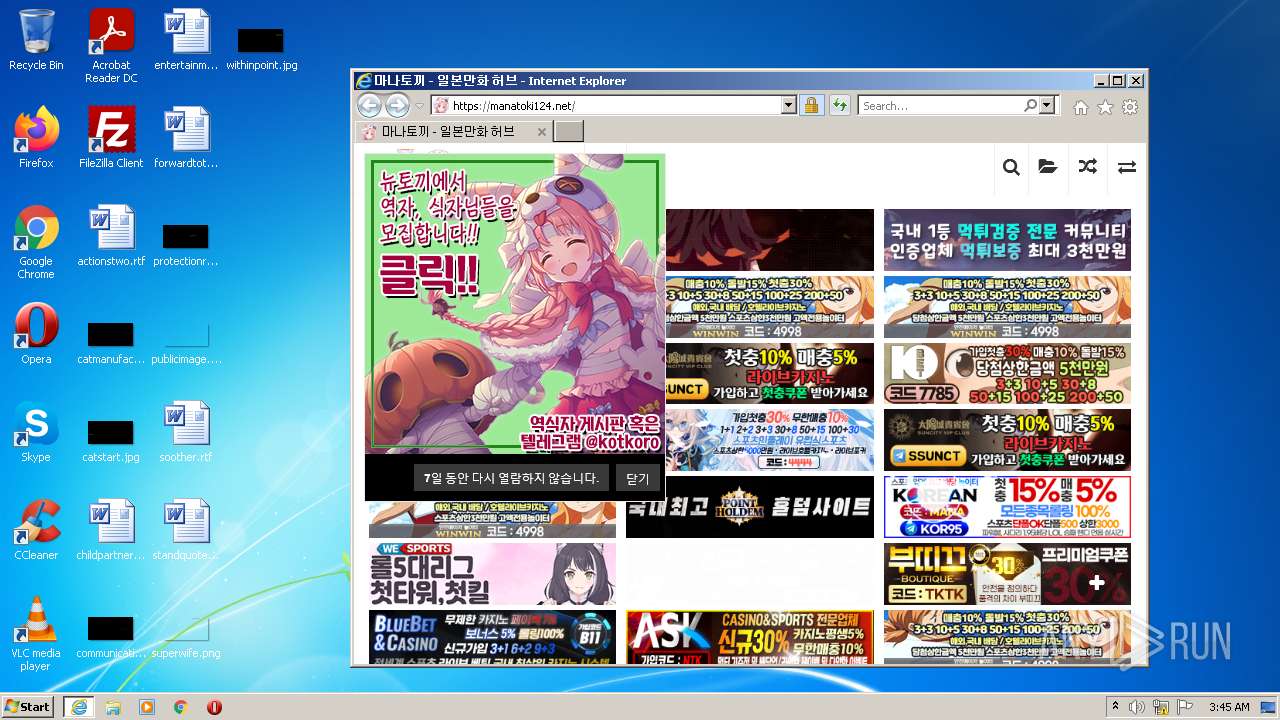The height and width of the screenshot is (720, 1280).
Task: Open the recent pages dropdown arrow
Action: point(420,106)
